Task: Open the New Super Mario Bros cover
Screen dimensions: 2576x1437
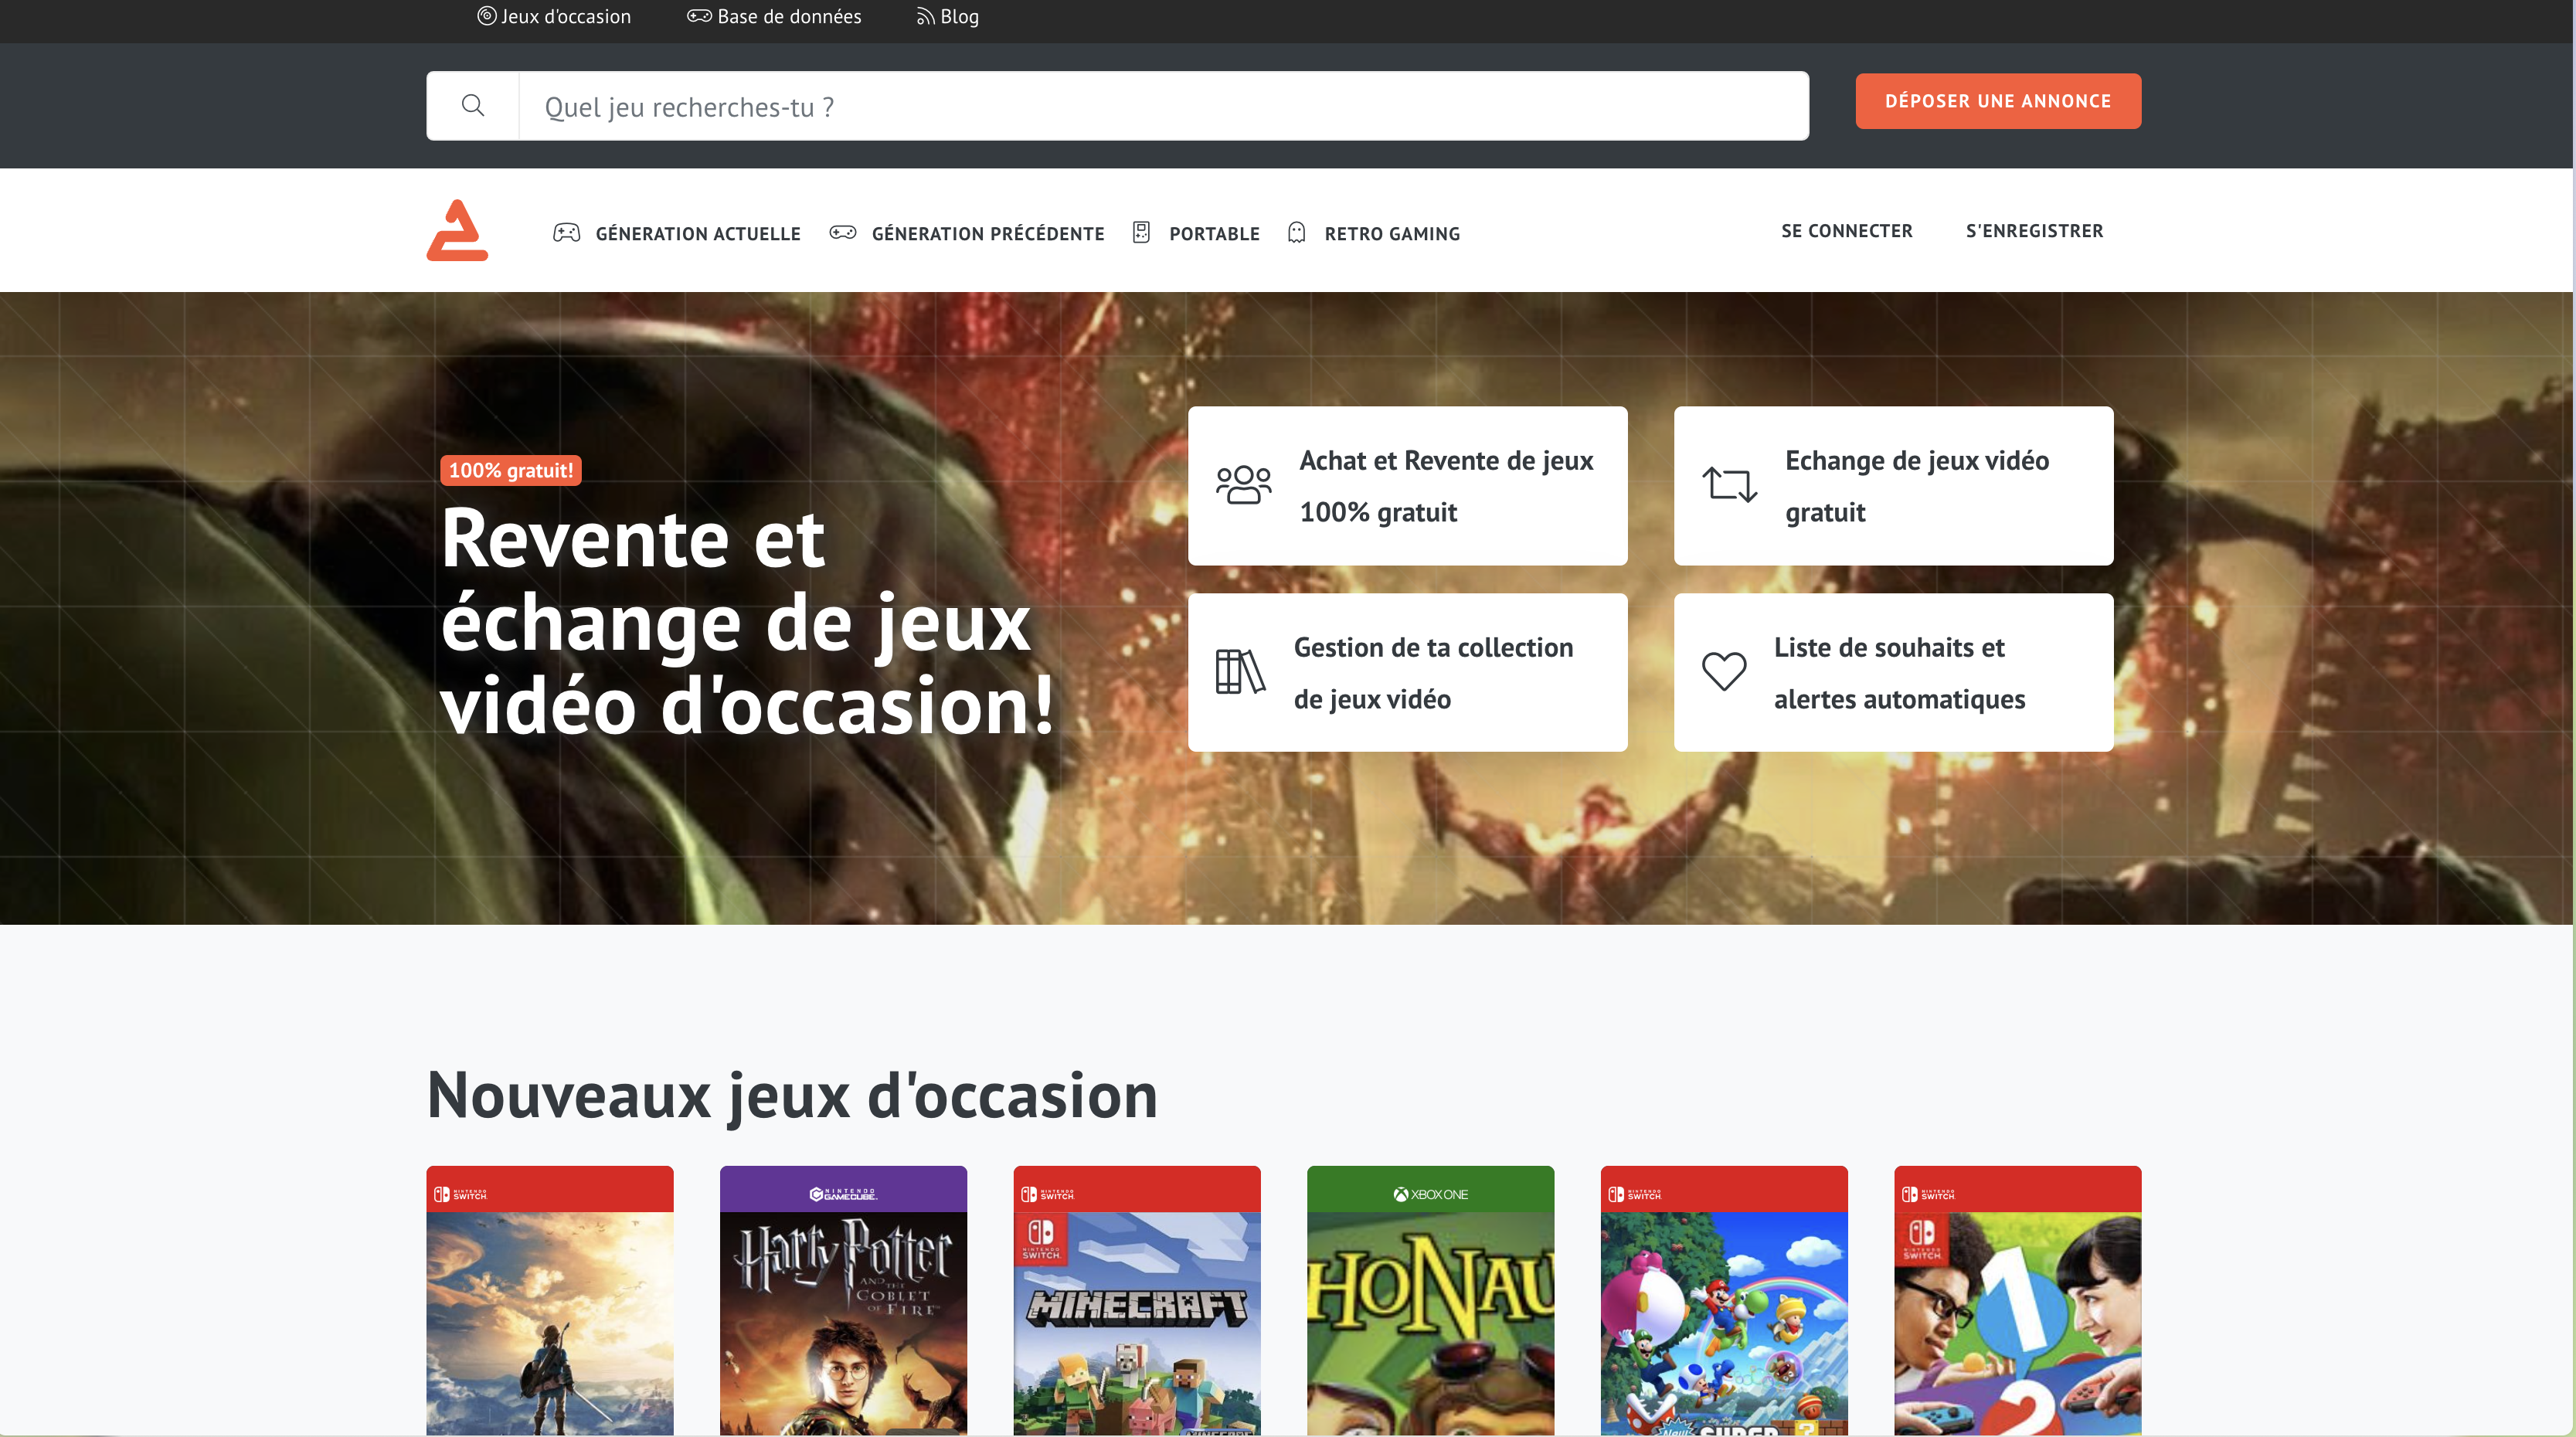Action: (1724, 1323)
